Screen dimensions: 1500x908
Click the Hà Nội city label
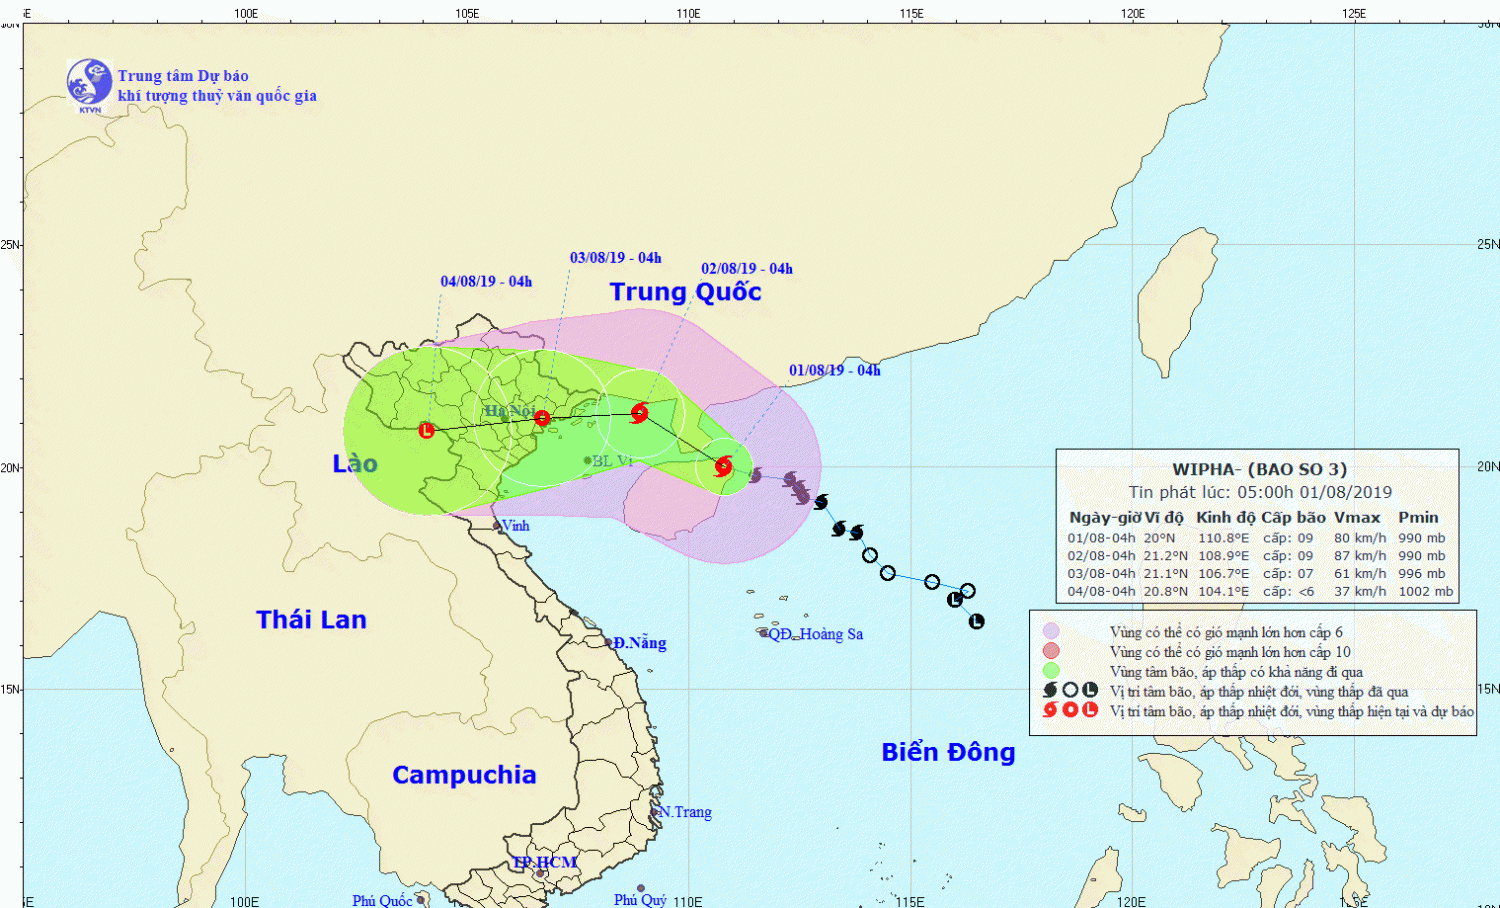tap(509, 411)
